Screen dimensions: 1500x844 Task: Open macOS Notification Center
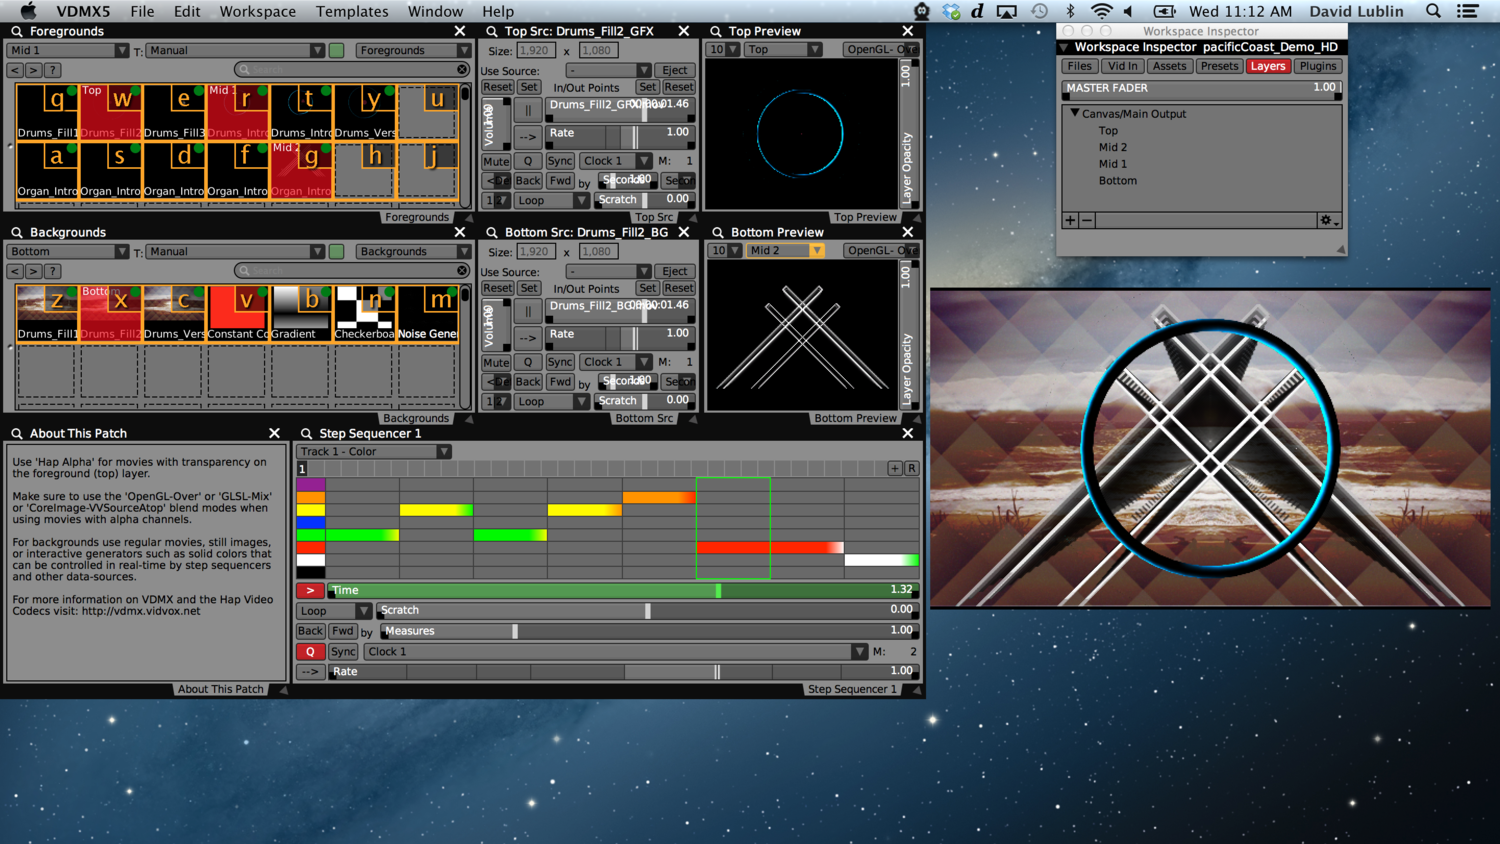(x=1468, y=11)
